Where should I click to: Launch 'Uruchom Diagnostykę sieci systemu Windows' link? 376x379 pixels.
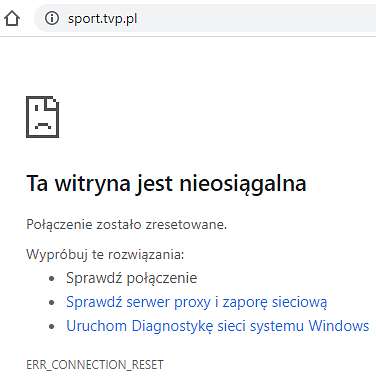[218, 326]
